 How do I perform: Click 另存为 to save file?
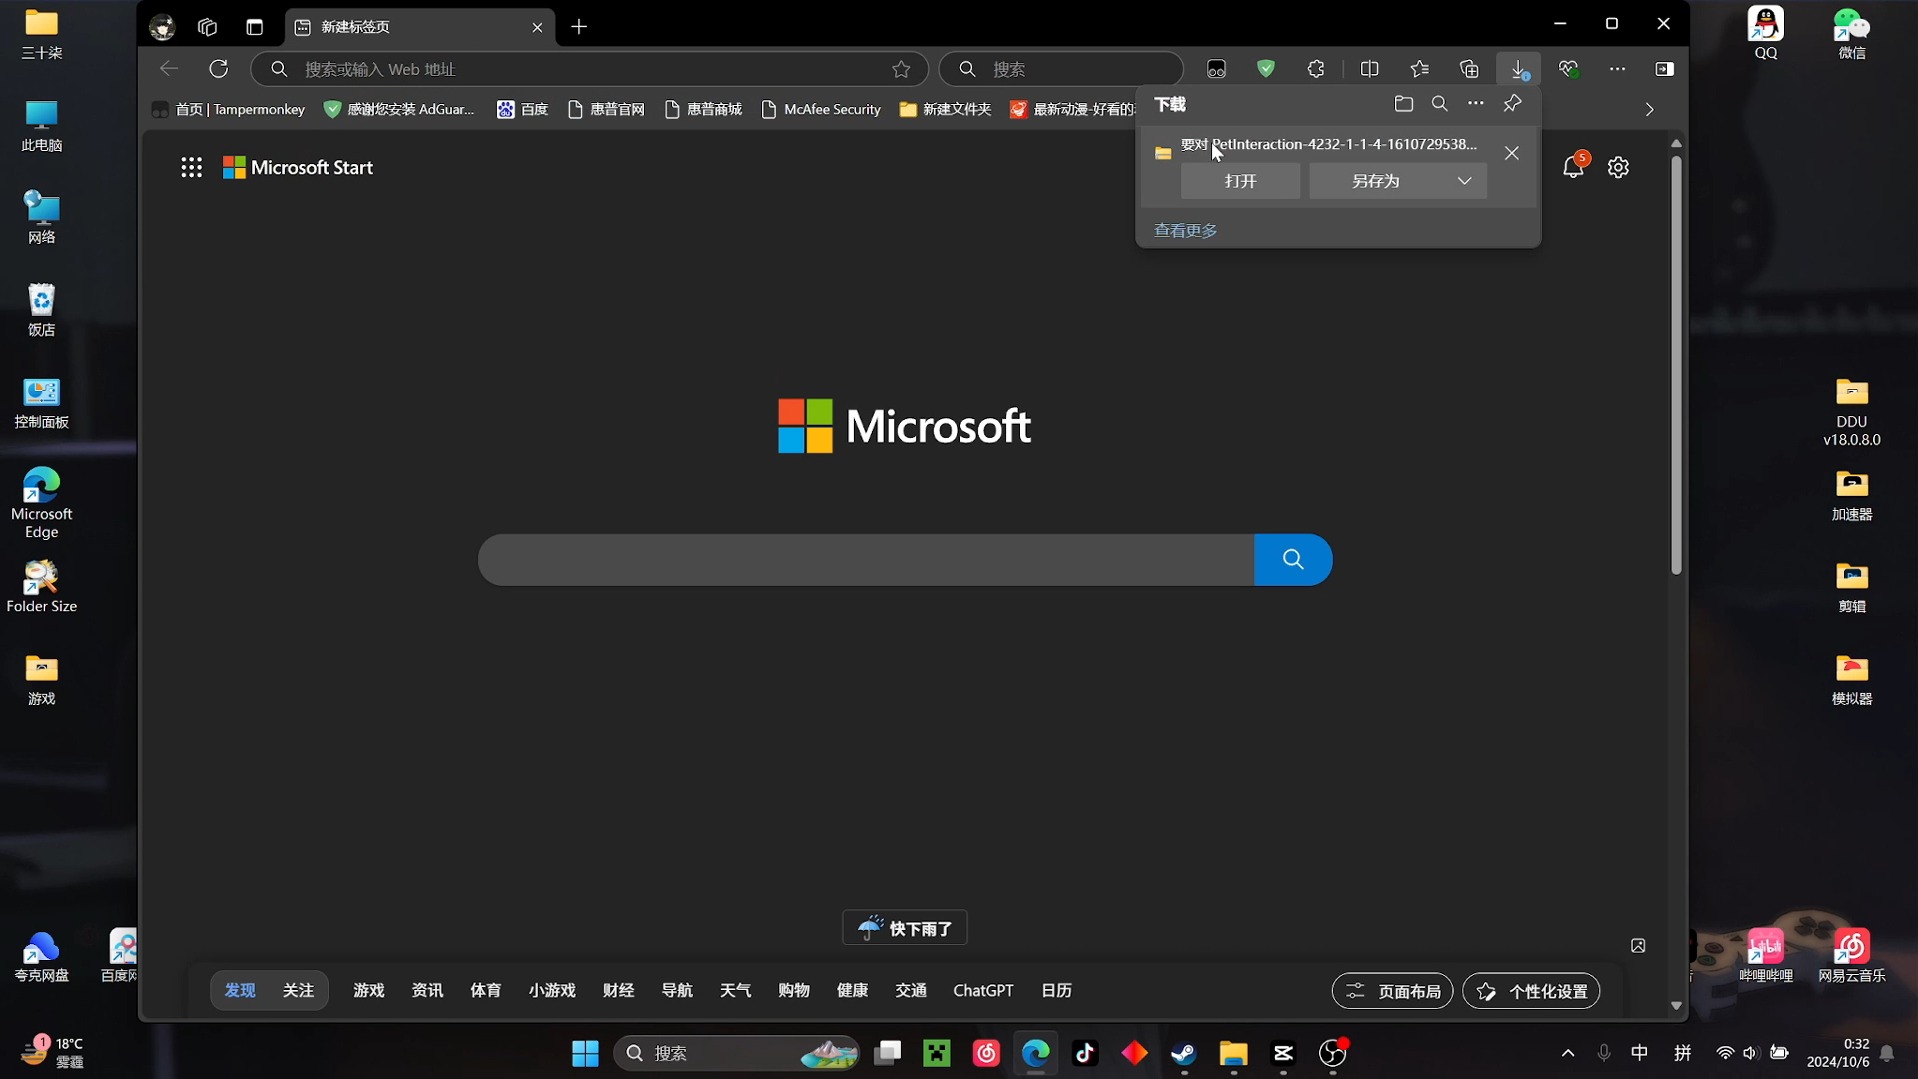click(1376, 181)
